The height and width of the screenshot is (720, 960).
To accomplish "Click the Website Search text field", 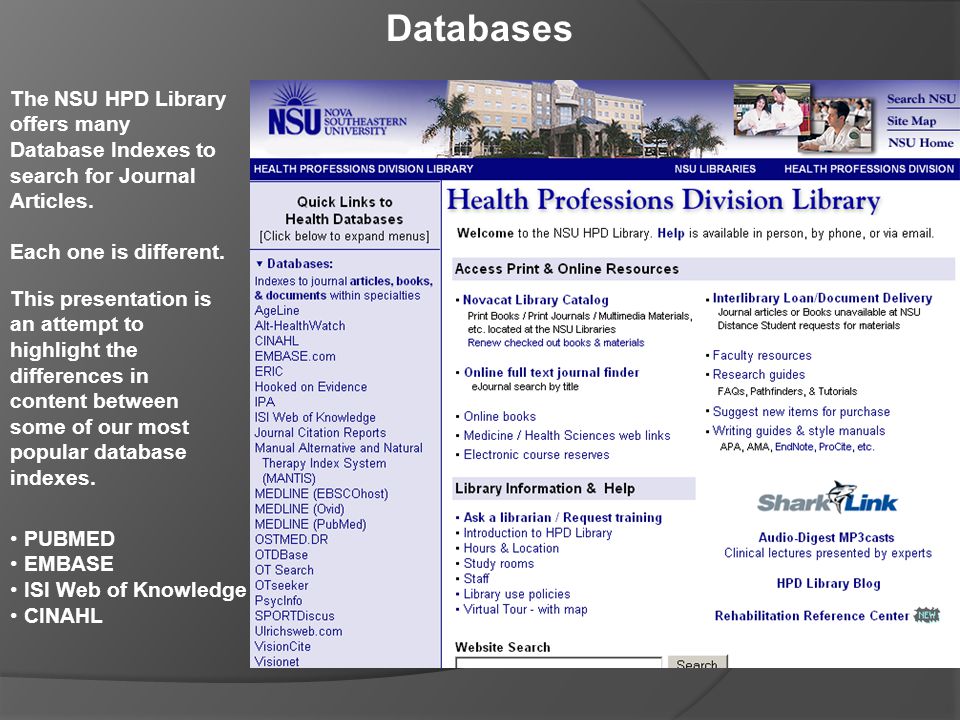I will 558,662.
